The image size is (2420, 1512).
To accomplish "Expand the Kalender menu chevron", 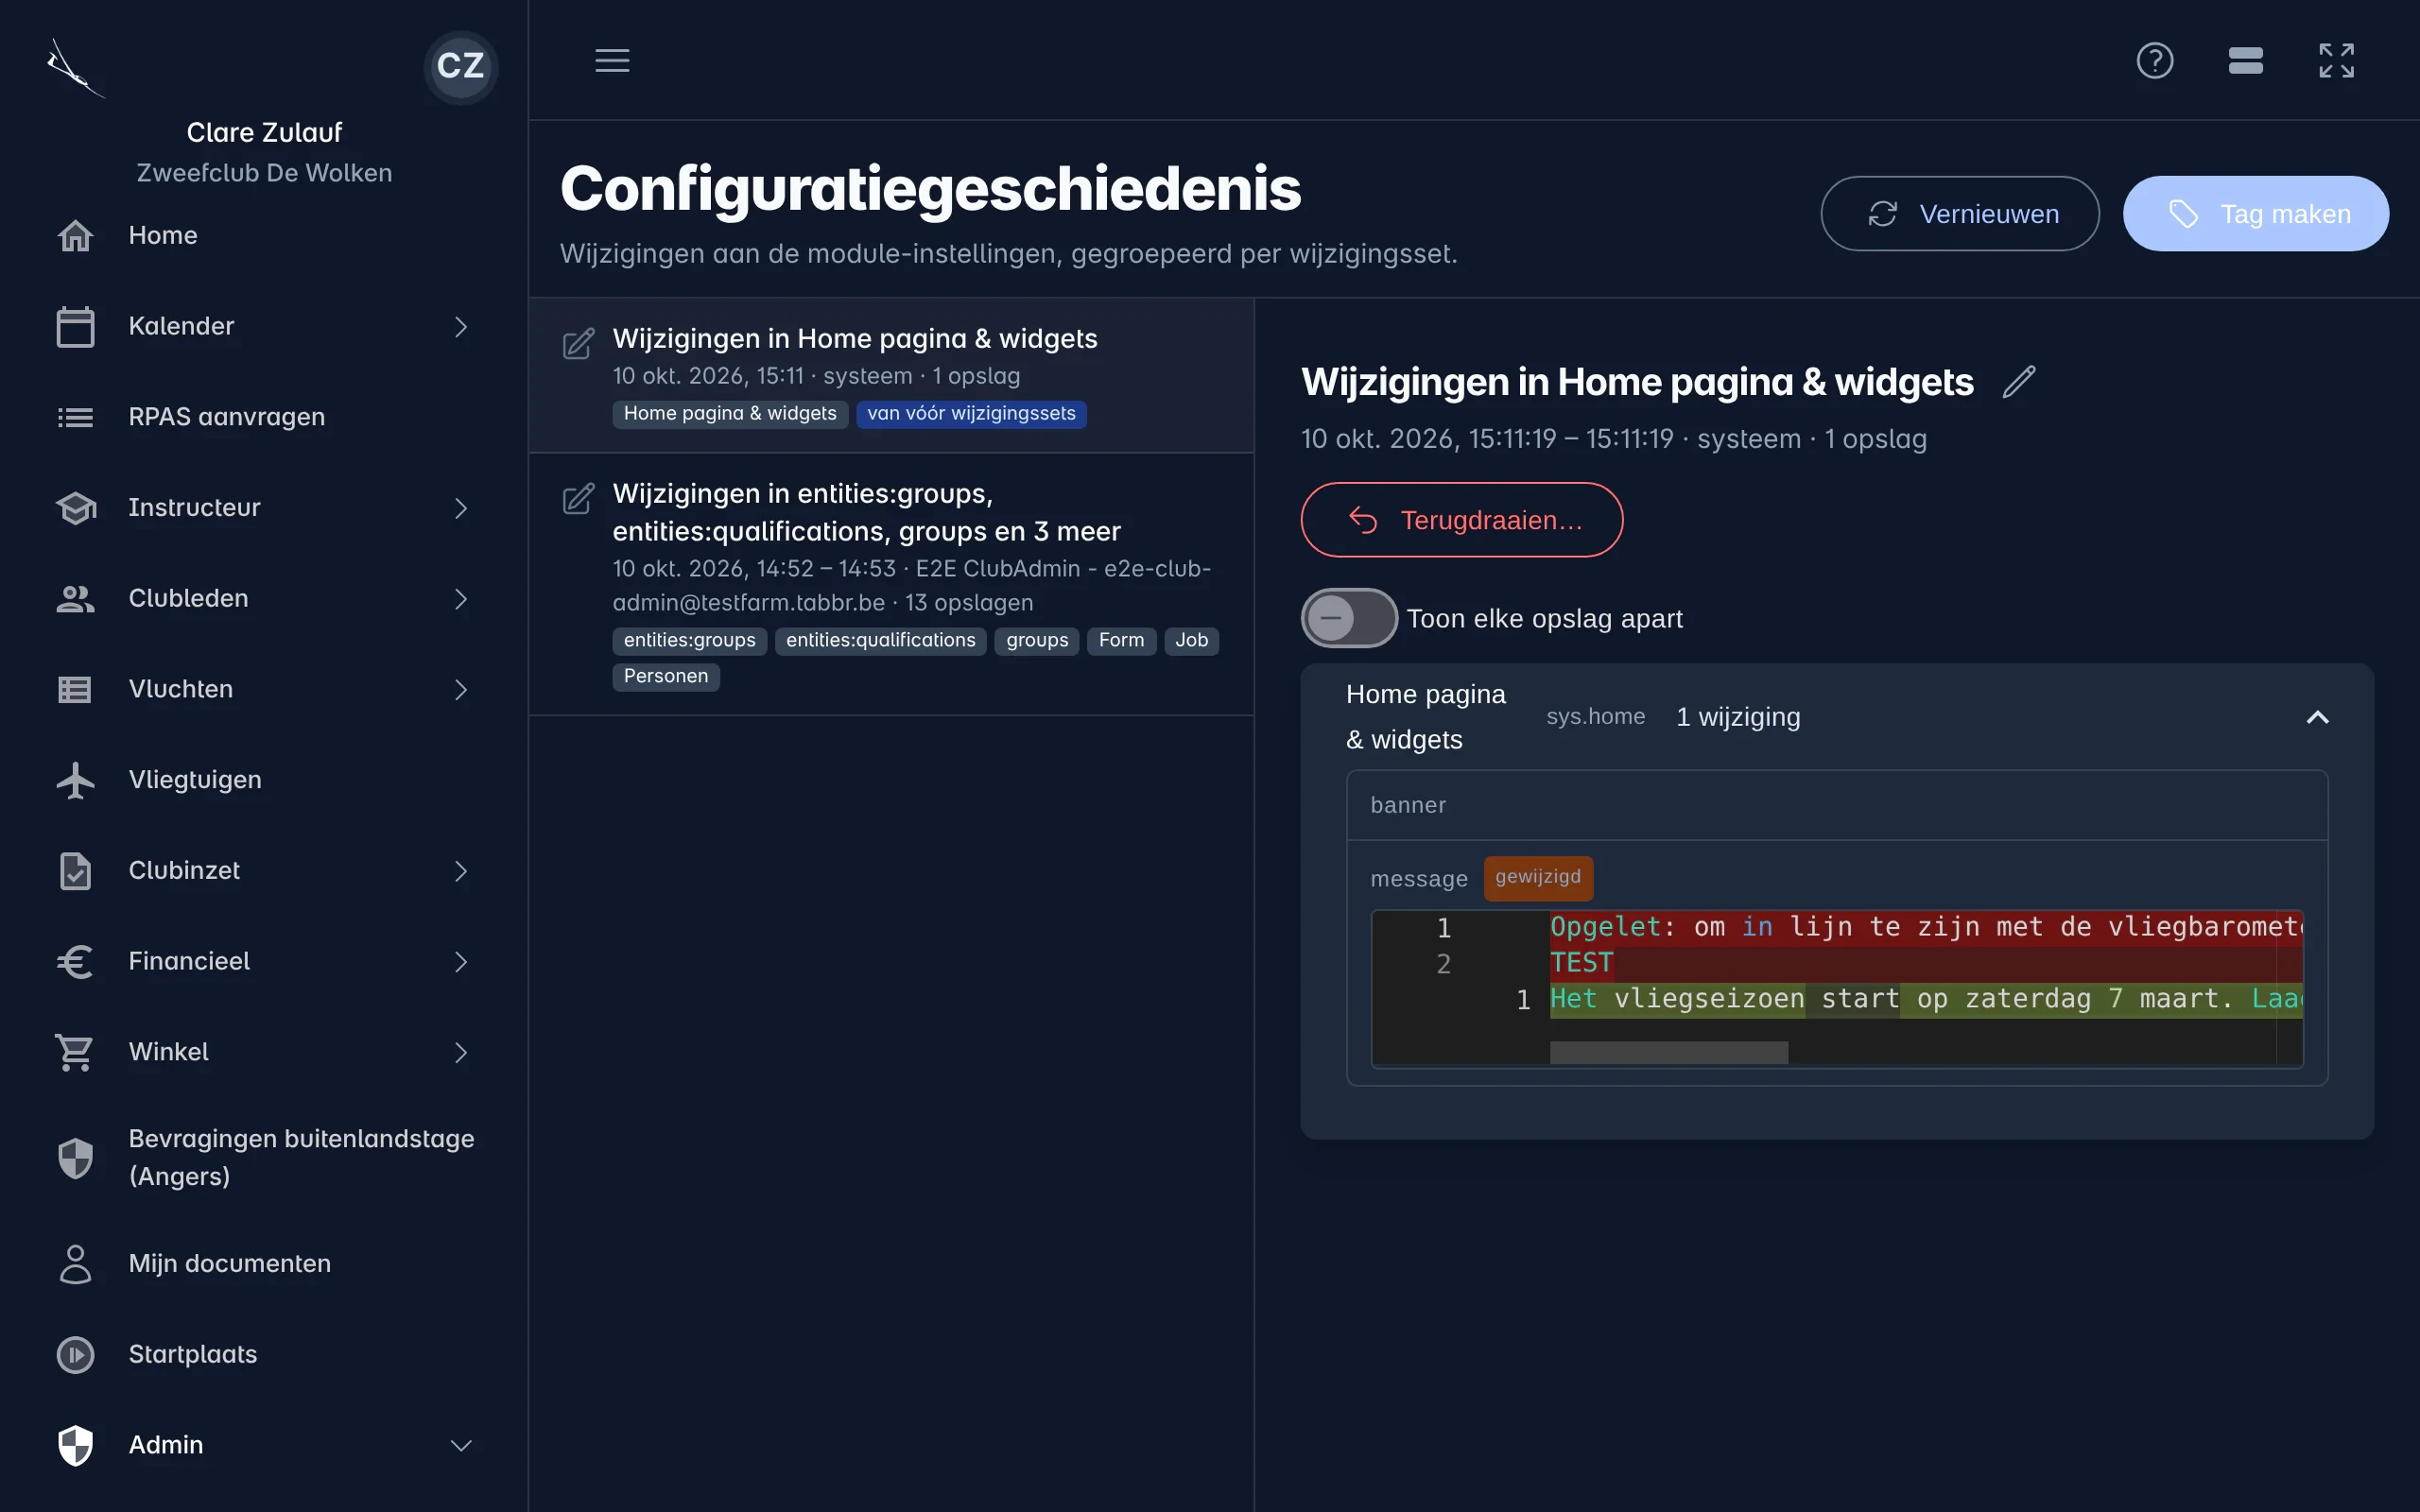I will [460, 327].
